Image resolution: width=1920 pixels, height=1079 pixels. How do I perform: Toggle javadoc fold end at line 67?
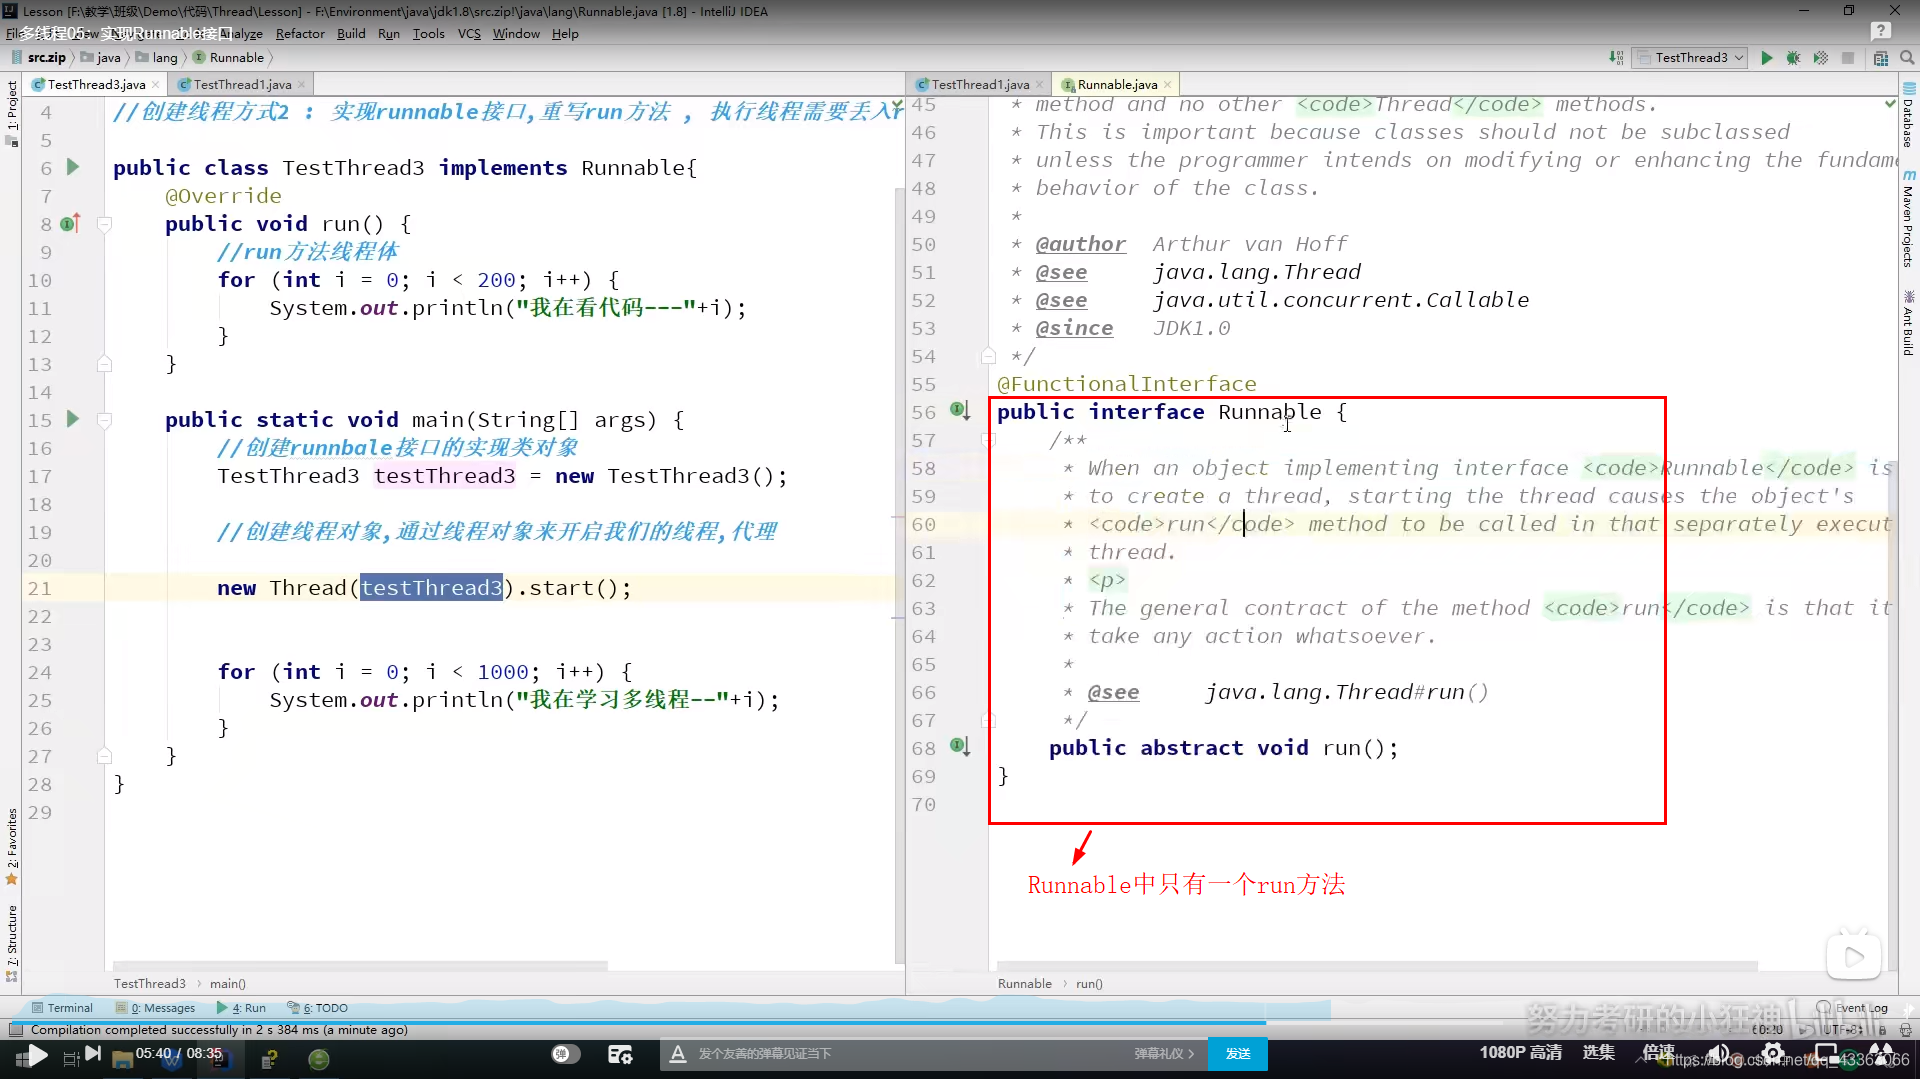[988, 720]
